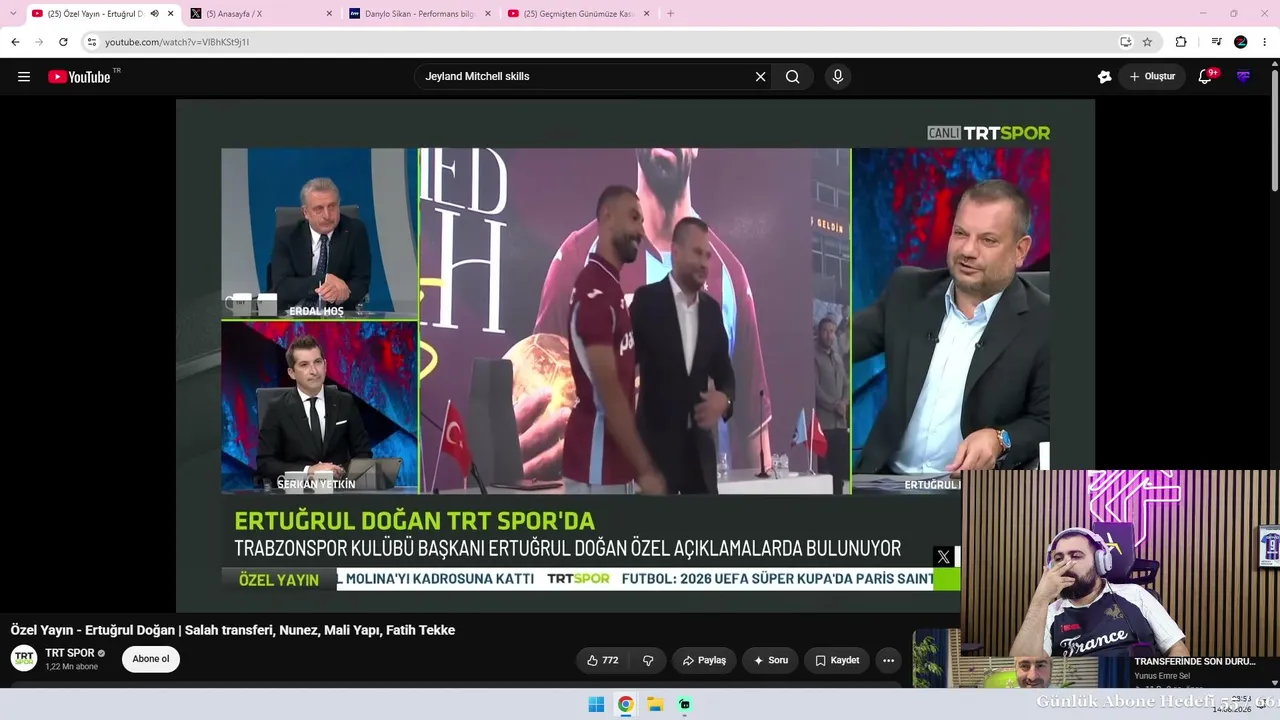Click the install app icon in the address bar

(x=1125, y=42)
